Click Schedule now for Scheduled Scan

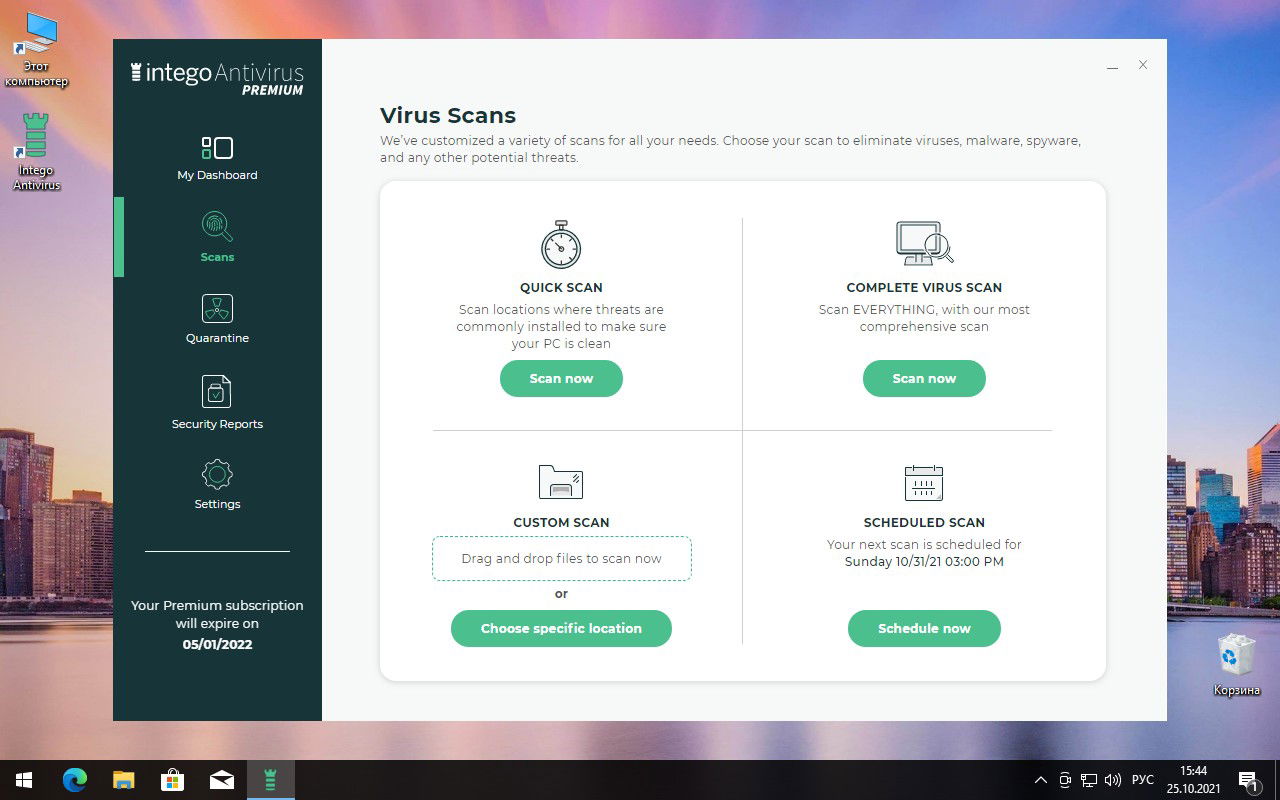(924, 628)
